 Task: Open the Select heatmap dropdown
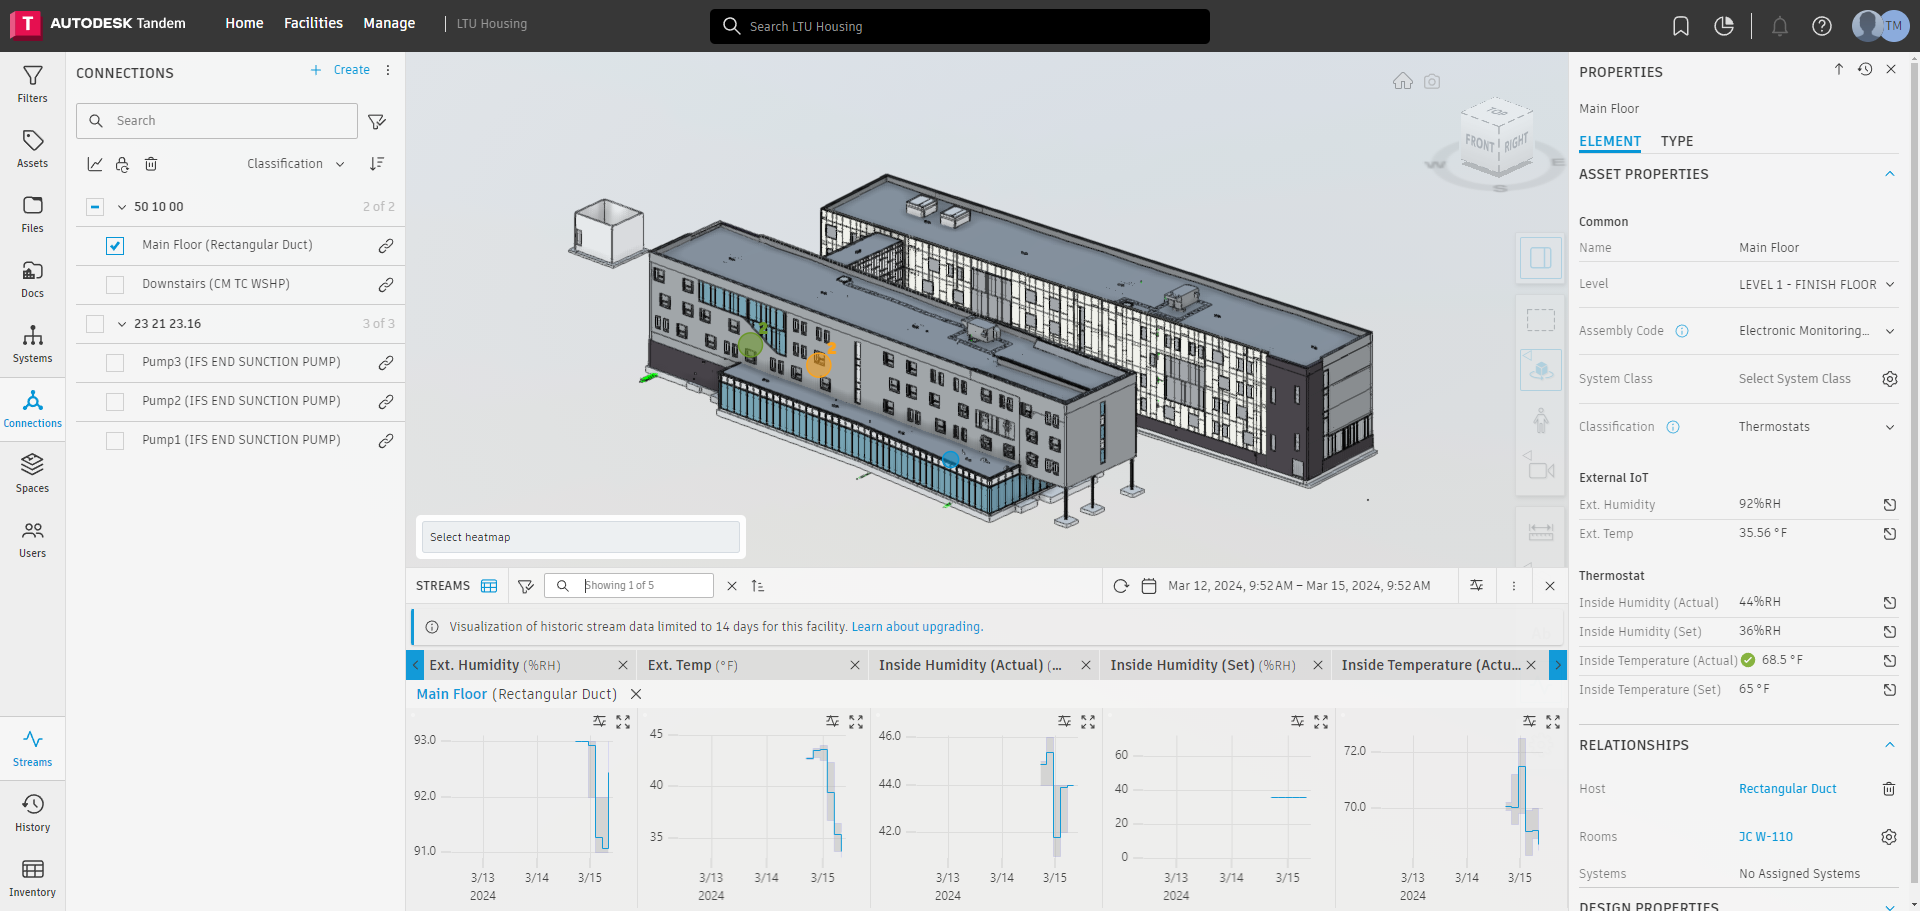point(580,537)
